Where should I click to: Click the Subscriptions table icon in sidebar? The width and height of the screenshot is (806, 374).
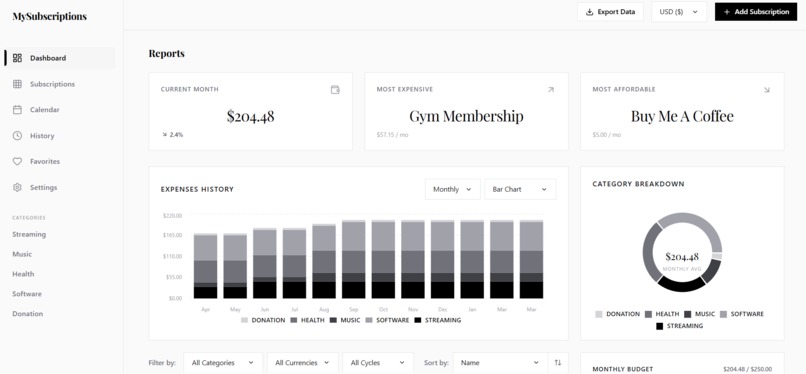pyautogui.click(x=17, y=84)
